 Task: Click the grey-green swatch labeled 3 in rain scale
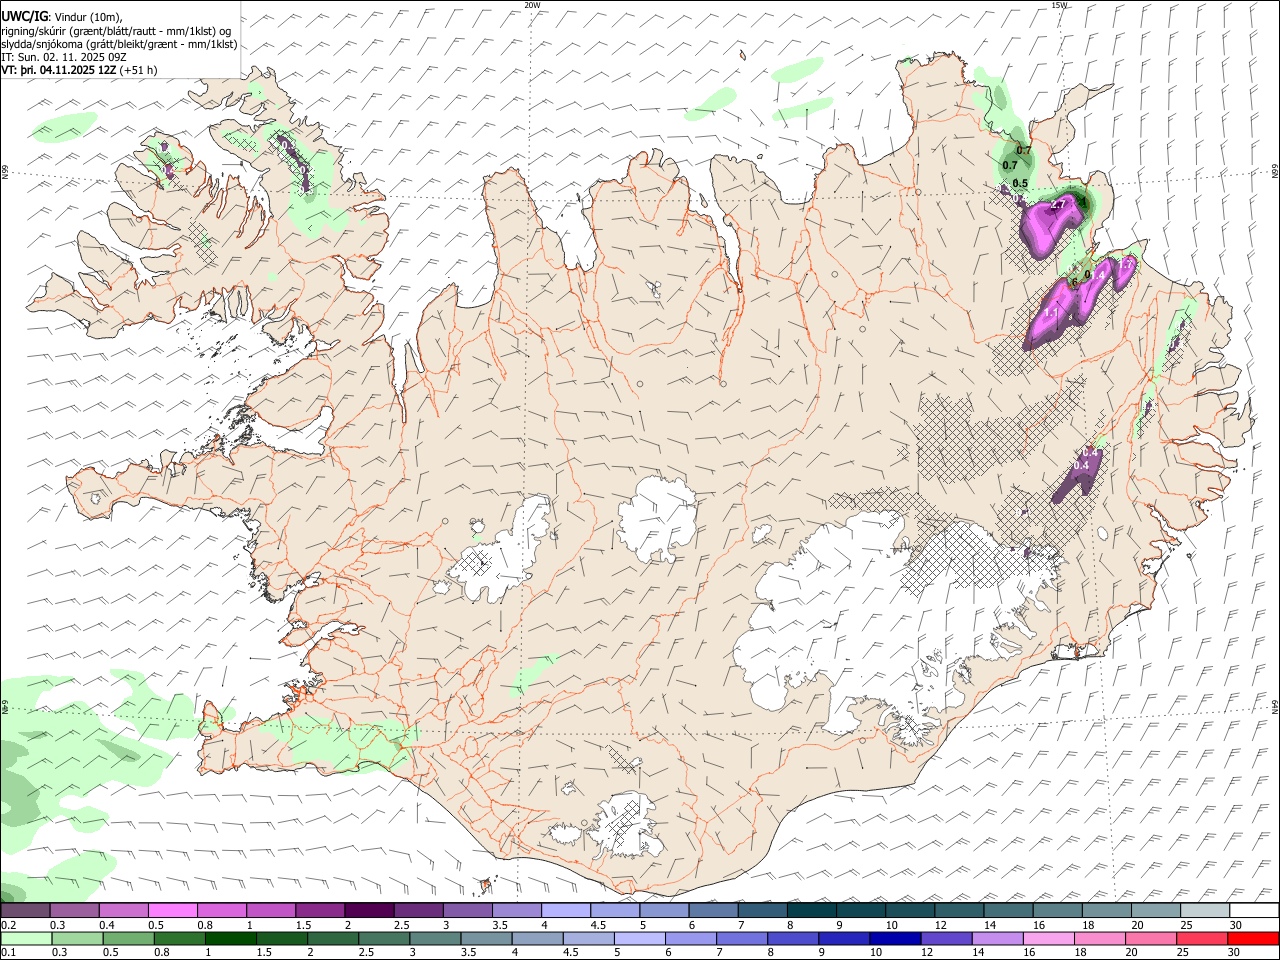(434, 939)
